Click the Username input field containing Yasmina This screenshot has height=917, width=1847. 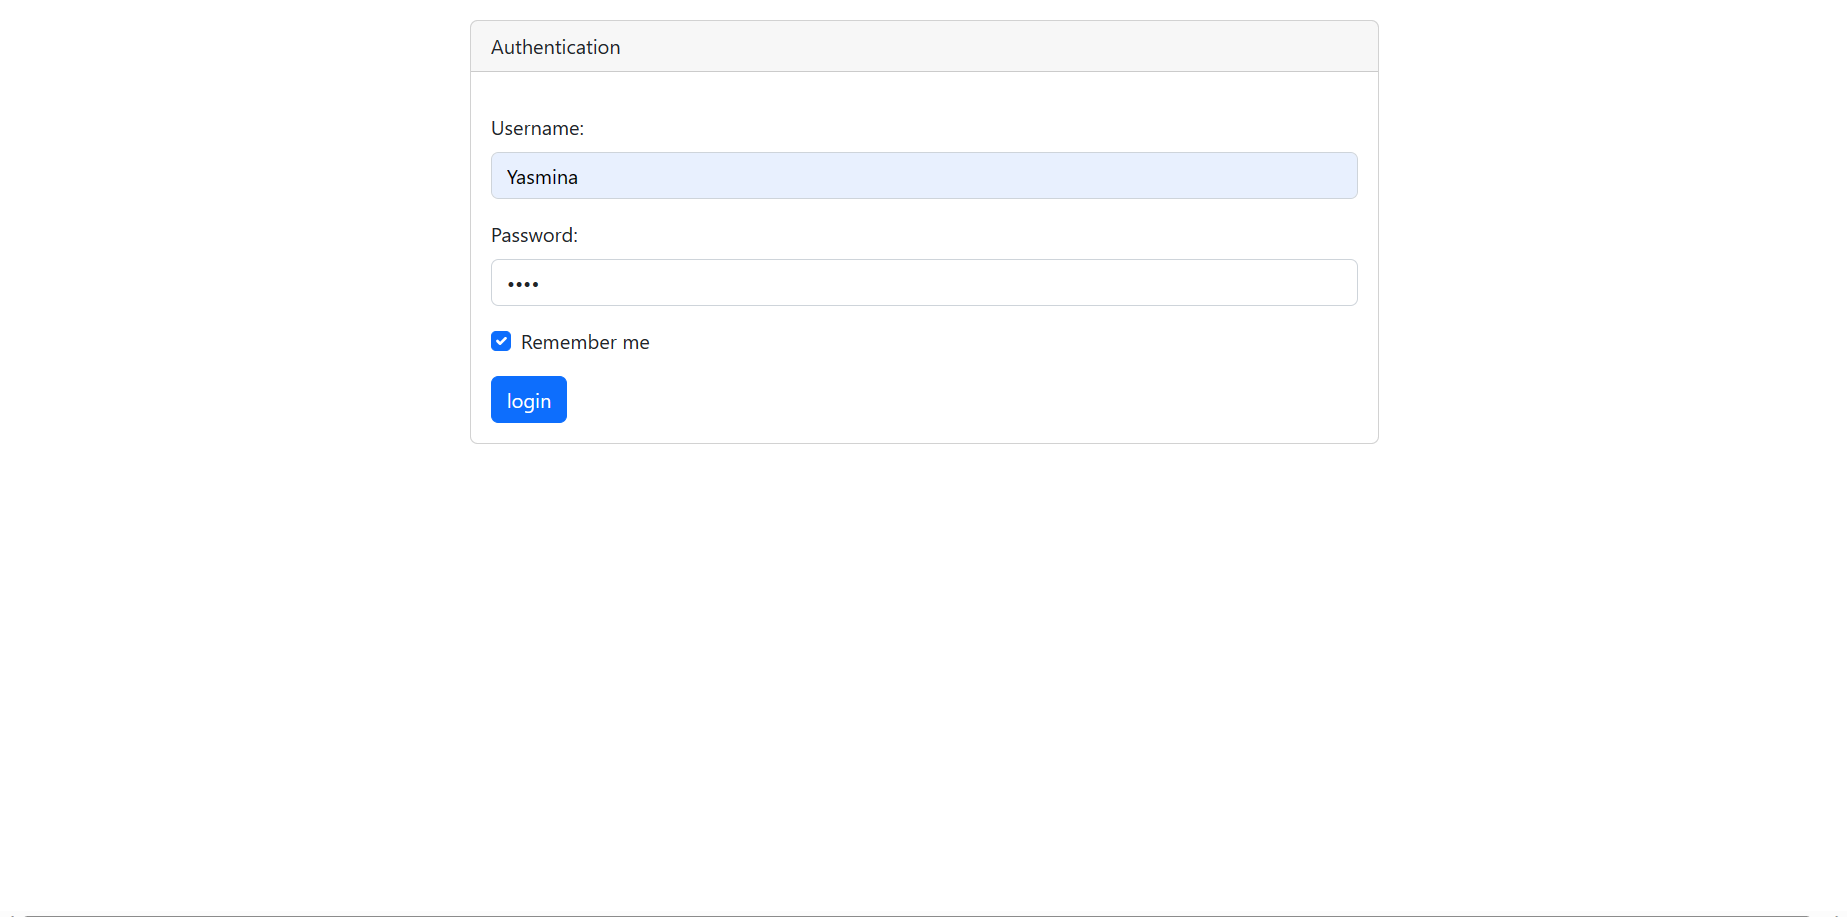(923, 176)
